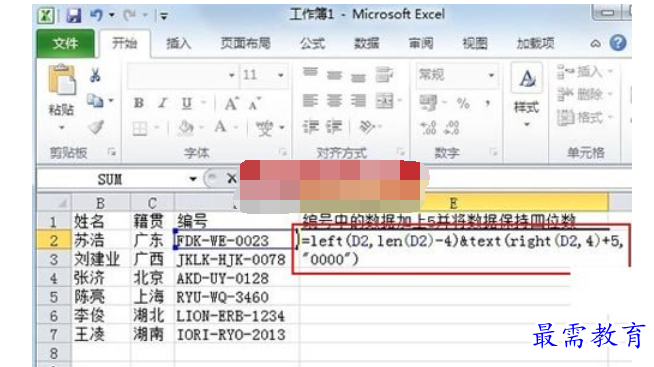
Task: Click the Decrease decimal icon
Action: (x=452, y=128)
